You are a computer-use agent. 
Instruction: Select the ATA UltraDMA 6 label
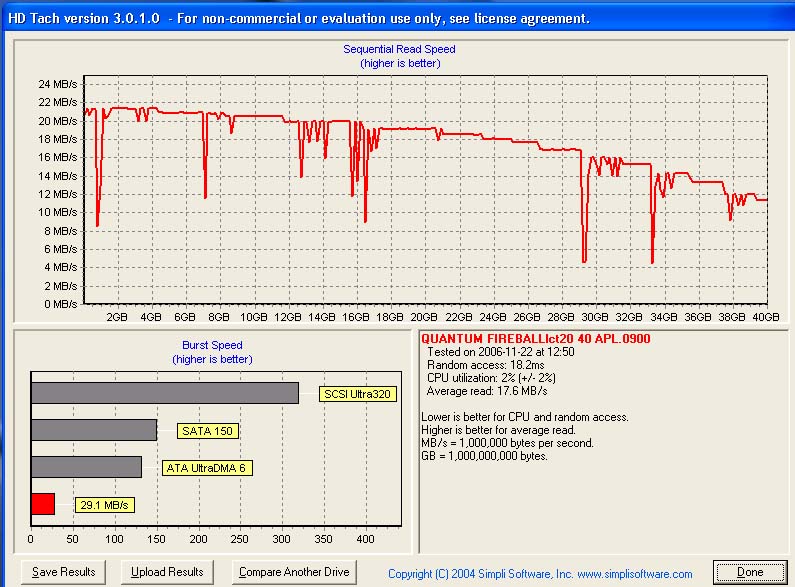(207, 468)
